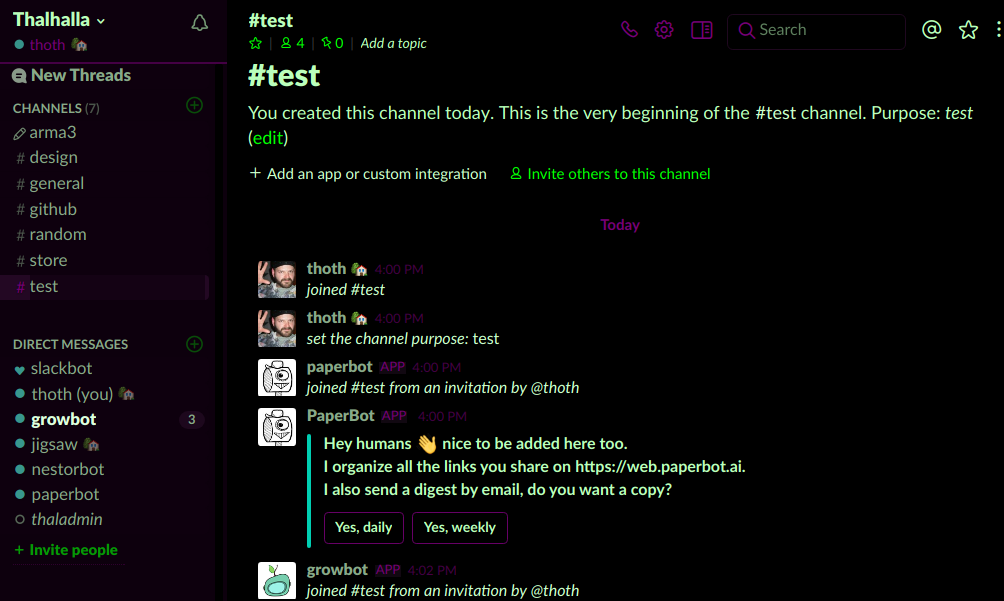Click the Yes, daily button
This screenshot has width=1004, height=601.
click(364, 527)
